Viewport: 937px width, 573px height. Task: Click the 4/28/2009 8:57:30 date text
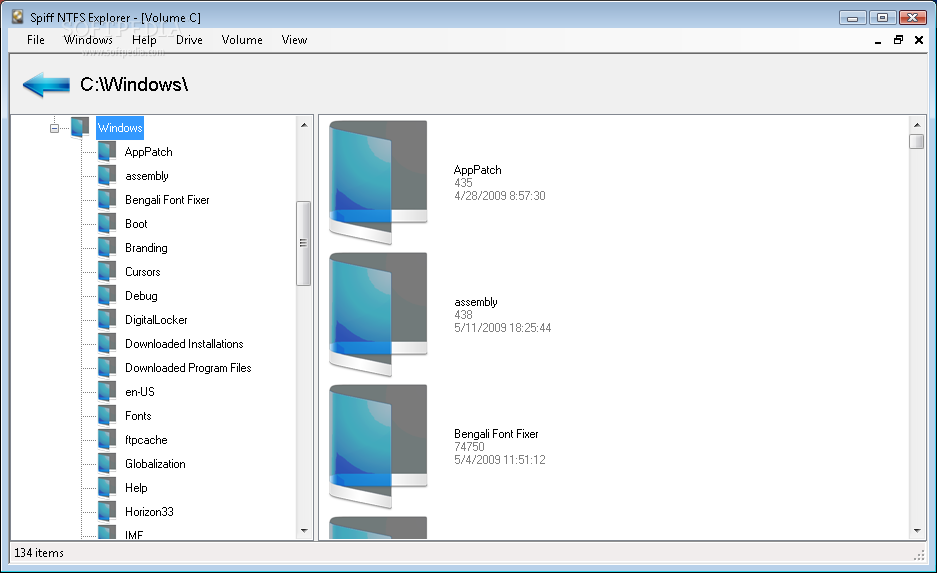pyautogui.click(x=500, y=195)
